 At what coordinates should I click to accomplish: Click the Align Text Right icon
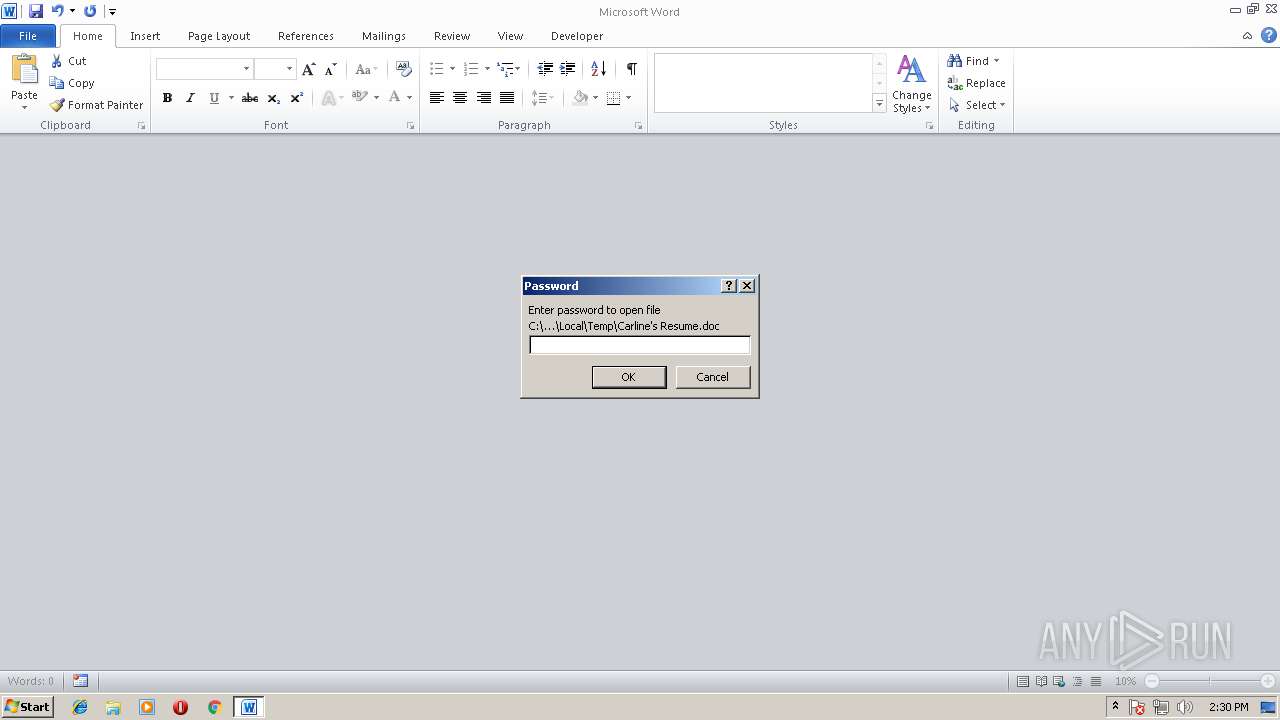pos(484,97)
